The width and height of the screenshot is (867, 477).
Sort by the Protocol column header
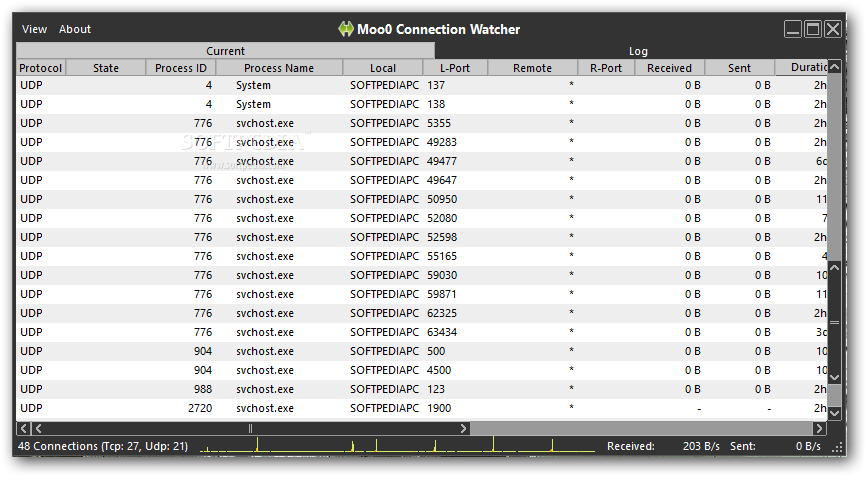pos(41,68)
